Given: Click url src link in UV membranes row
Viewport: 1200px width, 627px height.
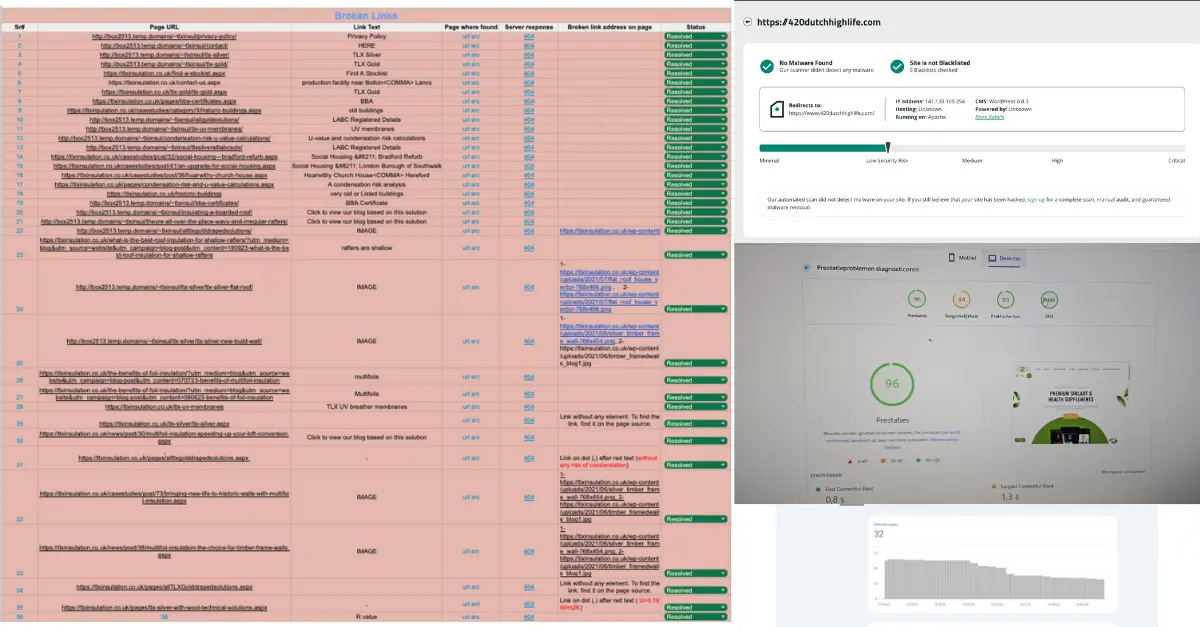Looking at the screenshot, I should [471, 129].
